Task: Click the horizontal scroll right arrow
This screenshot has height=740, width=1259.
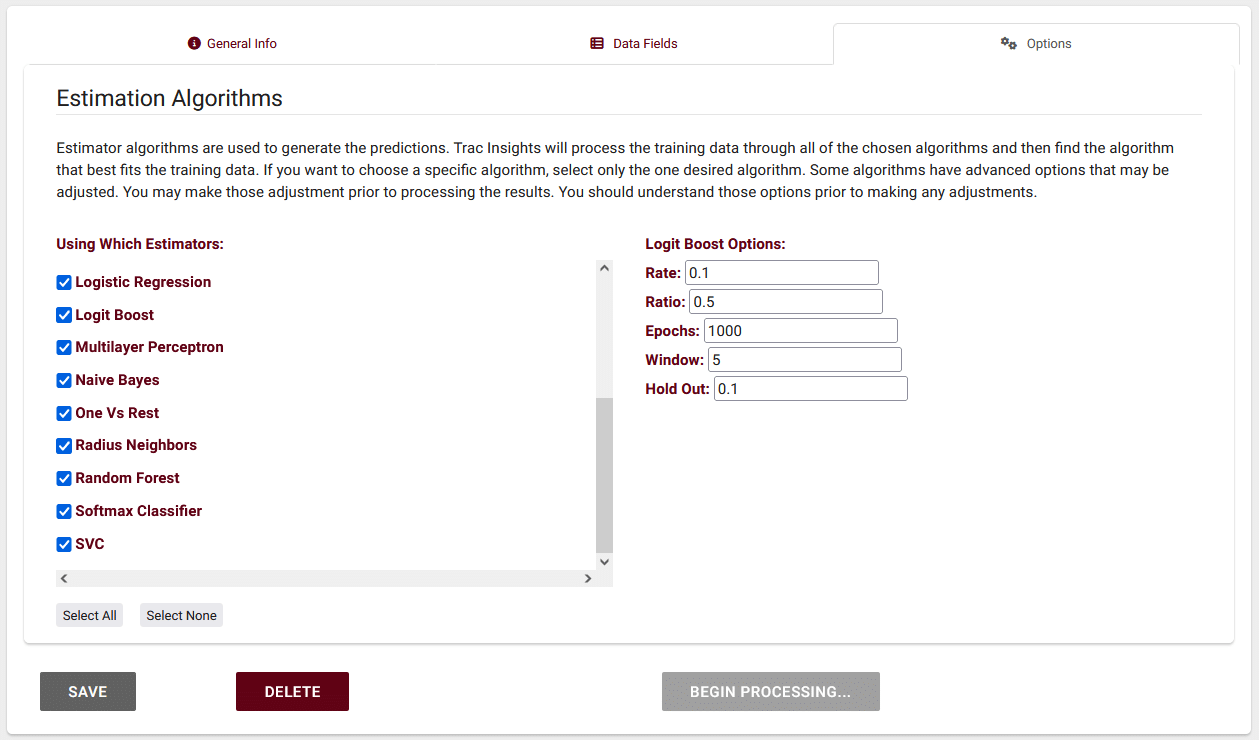Action: (588, 578)
